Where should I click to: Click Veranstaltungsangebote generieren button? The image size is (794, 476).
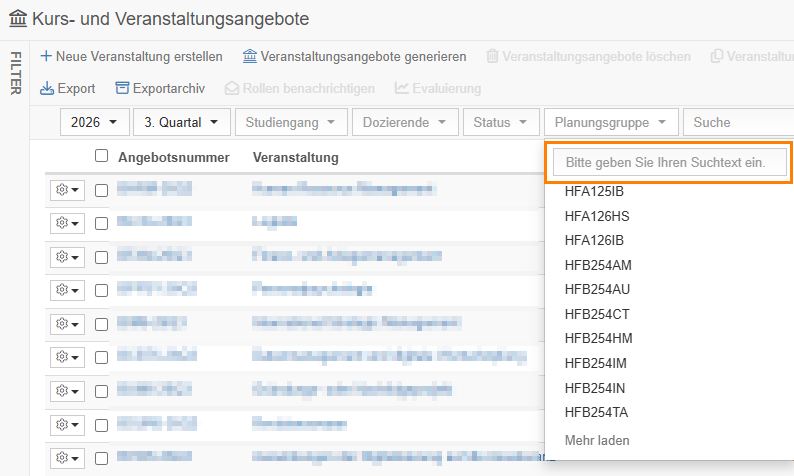(x=354, y=56)
